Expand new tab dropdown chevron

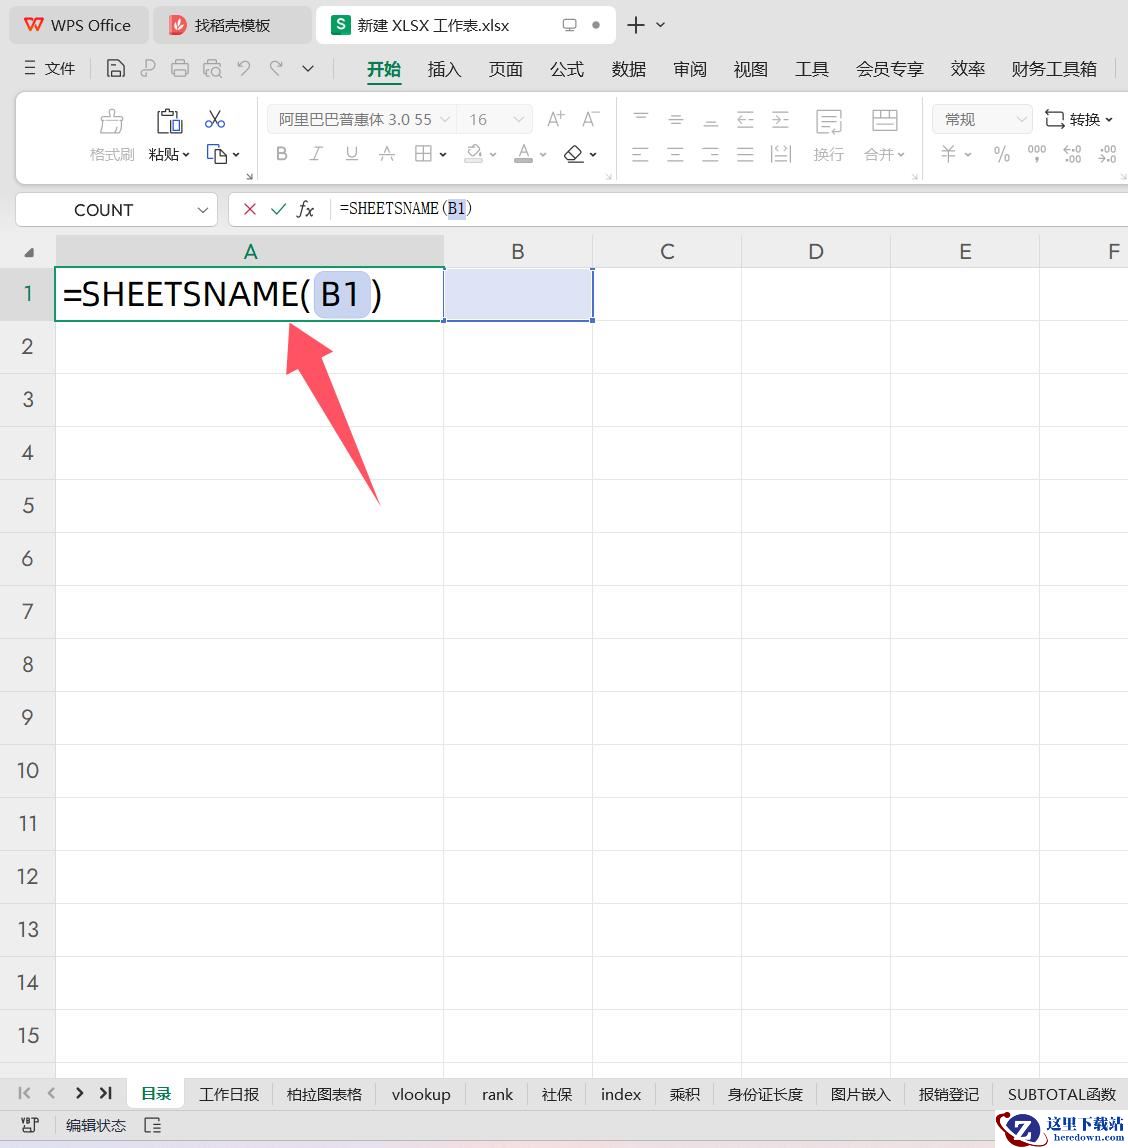pyautogui.click(x=660, y=25)
